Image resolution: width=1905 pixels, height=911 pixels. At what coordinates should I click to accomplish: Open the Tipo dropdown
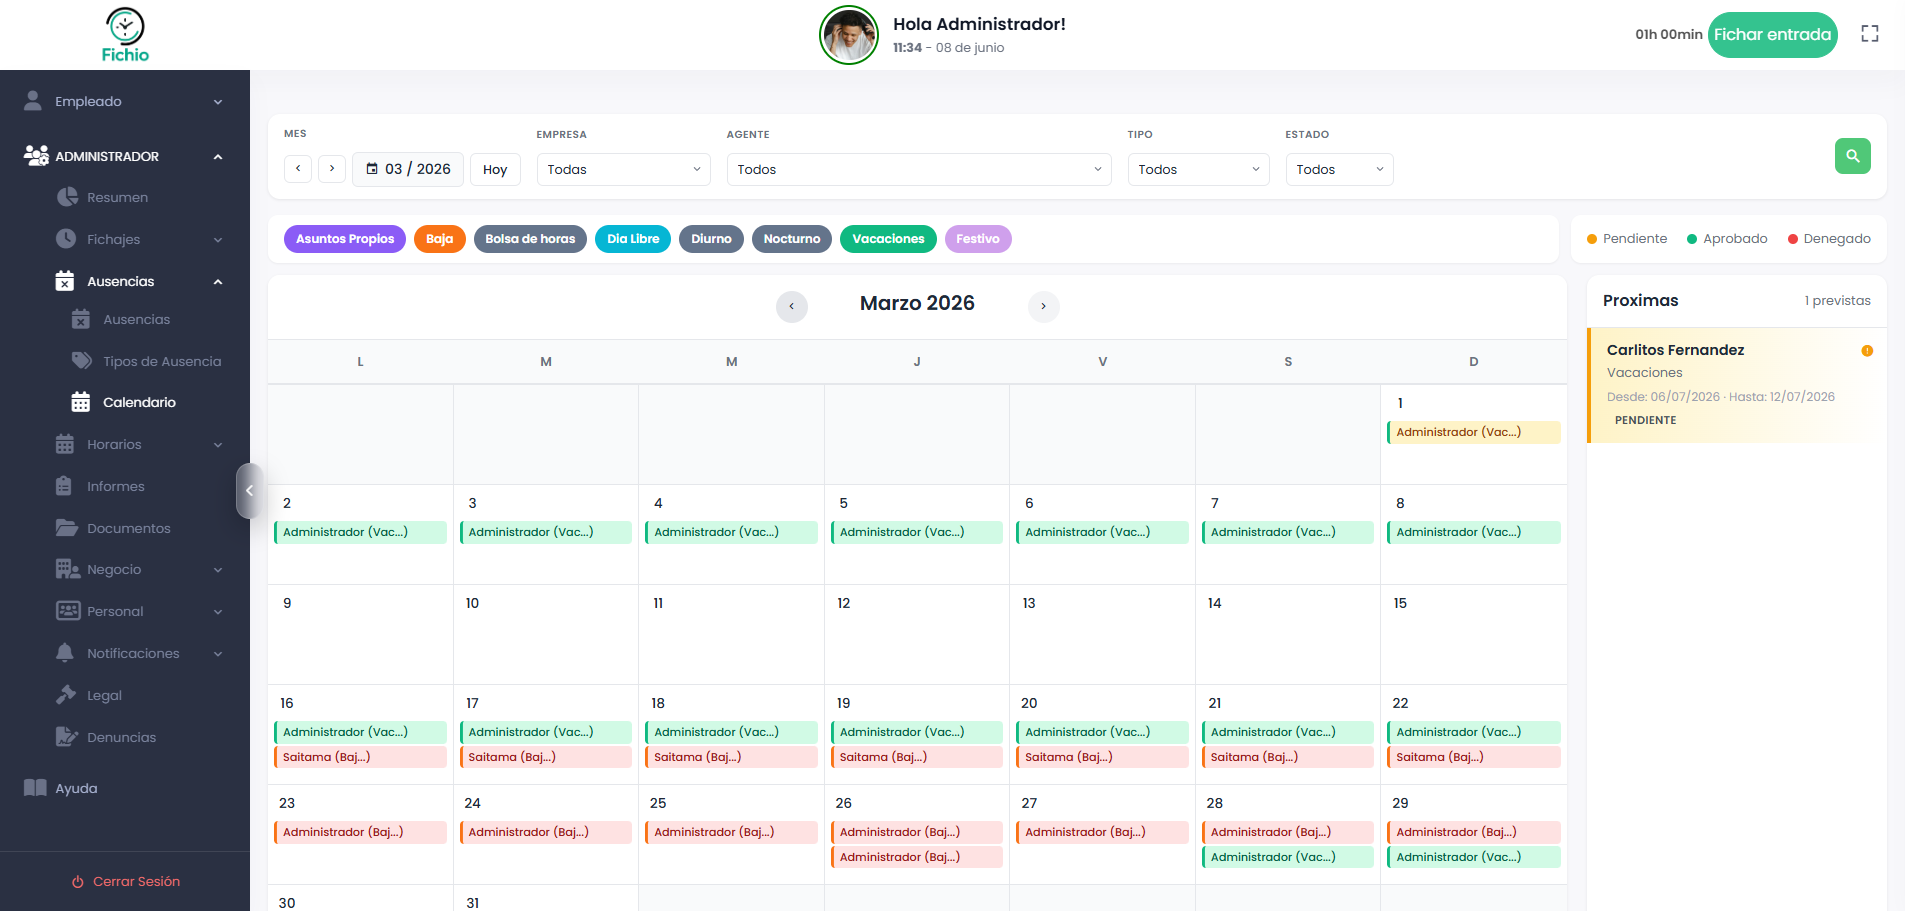pyautogui.click(x=1198, y=169)
